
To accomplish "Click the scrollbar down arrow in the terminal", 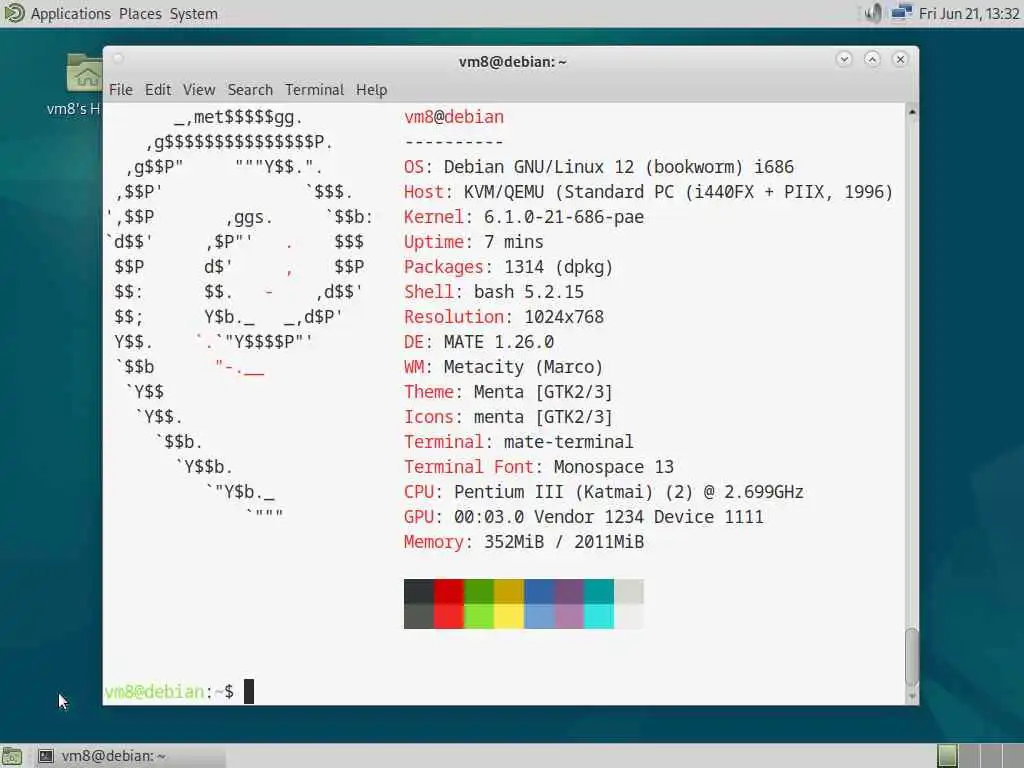I will (912, 696).
